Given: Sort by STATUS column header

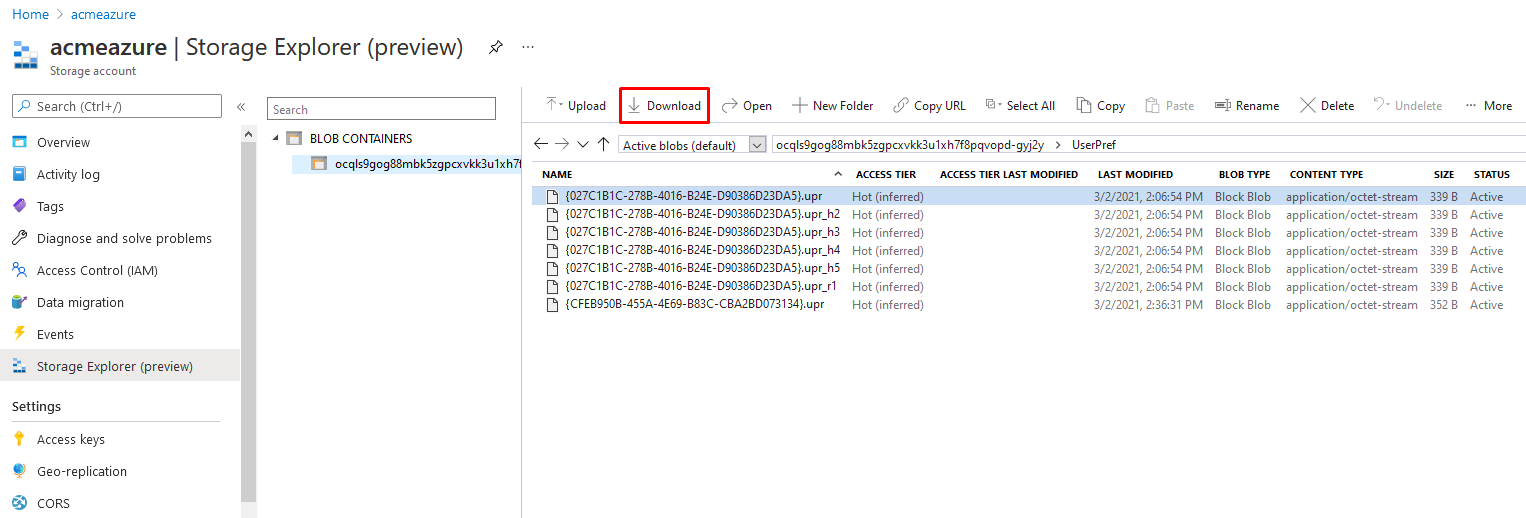Looking at the screenshot, I should click(x=1491, y=174).
